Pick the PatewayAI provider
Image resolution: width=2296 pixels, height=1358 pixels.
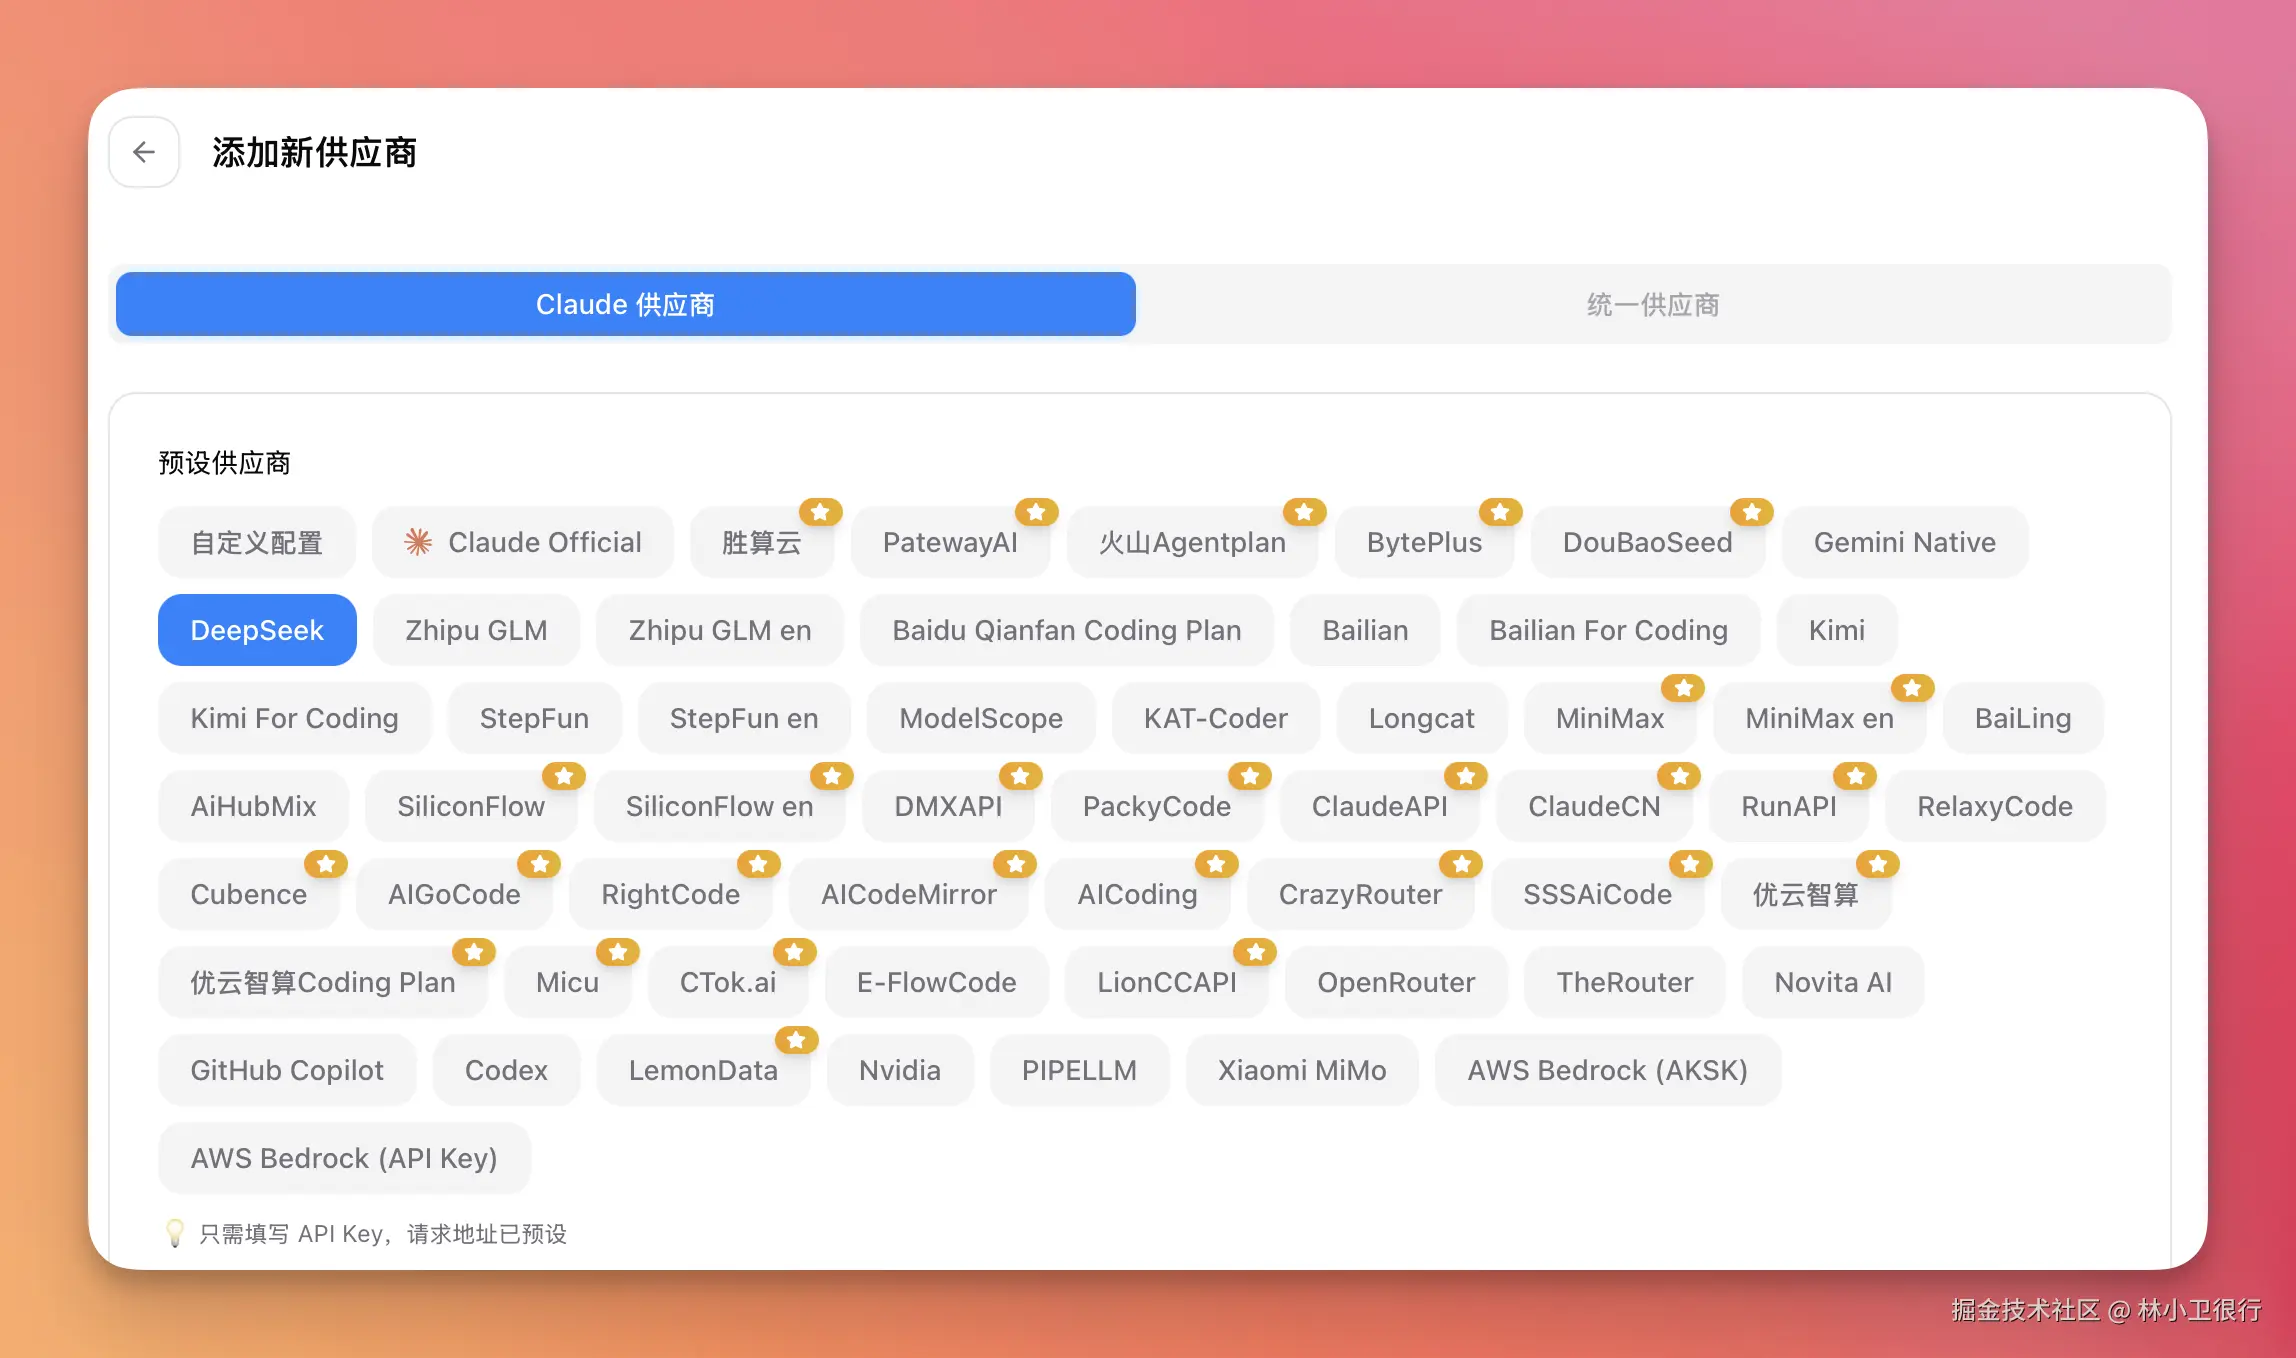(x=950, y=542)
